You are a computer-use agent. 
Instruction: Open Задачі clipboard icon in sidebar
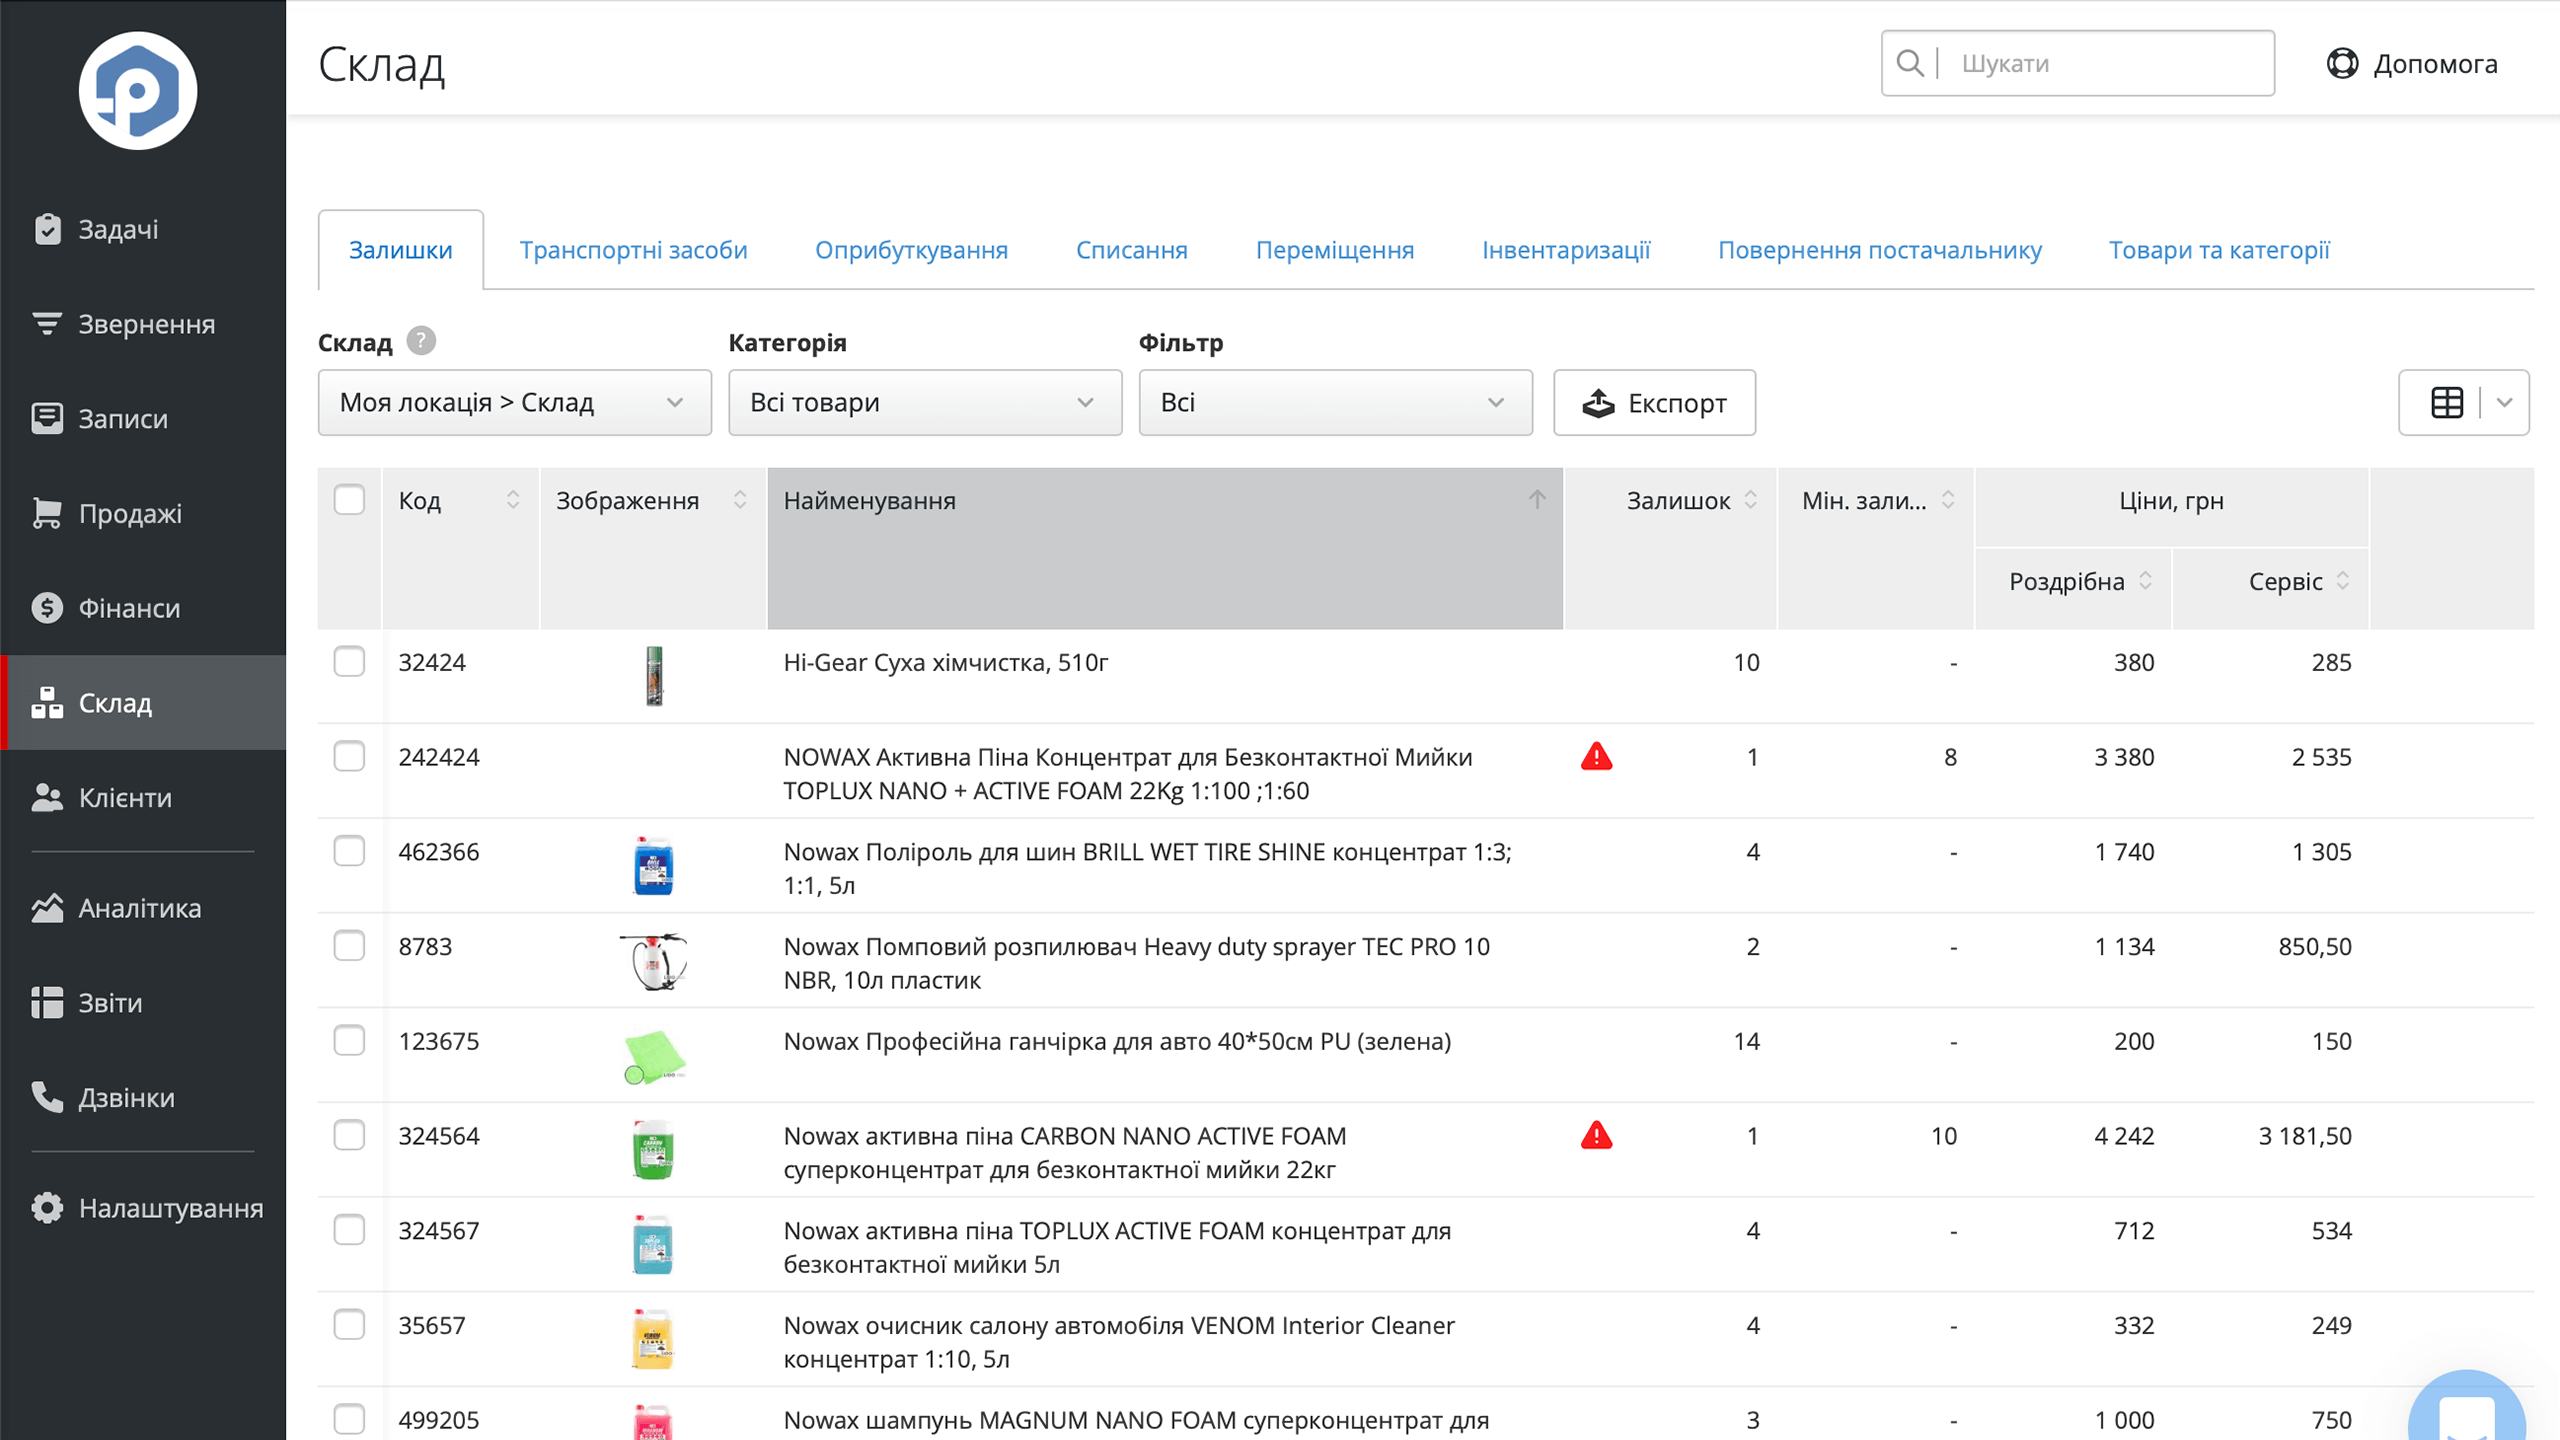tap(47, 229)
